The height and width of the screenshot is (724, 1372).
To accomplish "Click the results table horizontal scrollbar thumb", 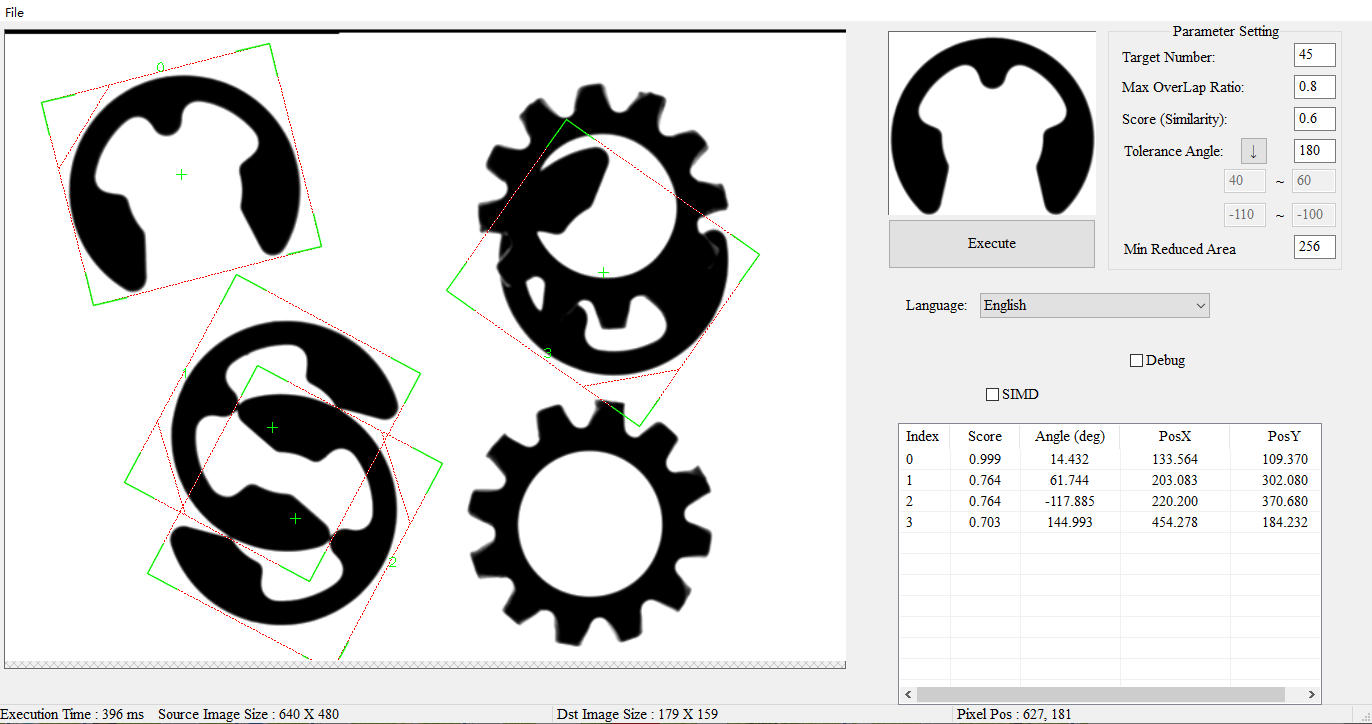I will [1100, 694].
